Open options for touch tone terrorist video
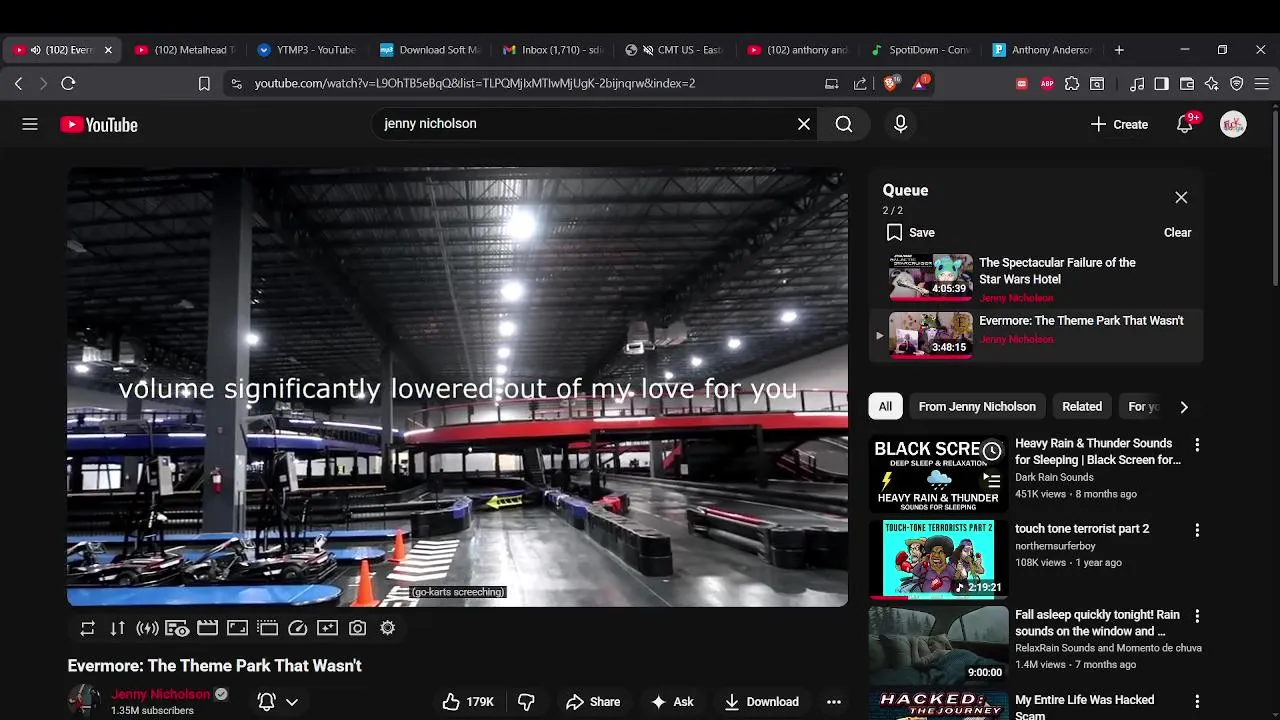Screen dimensions: 1280x720 click(1197, 530)
